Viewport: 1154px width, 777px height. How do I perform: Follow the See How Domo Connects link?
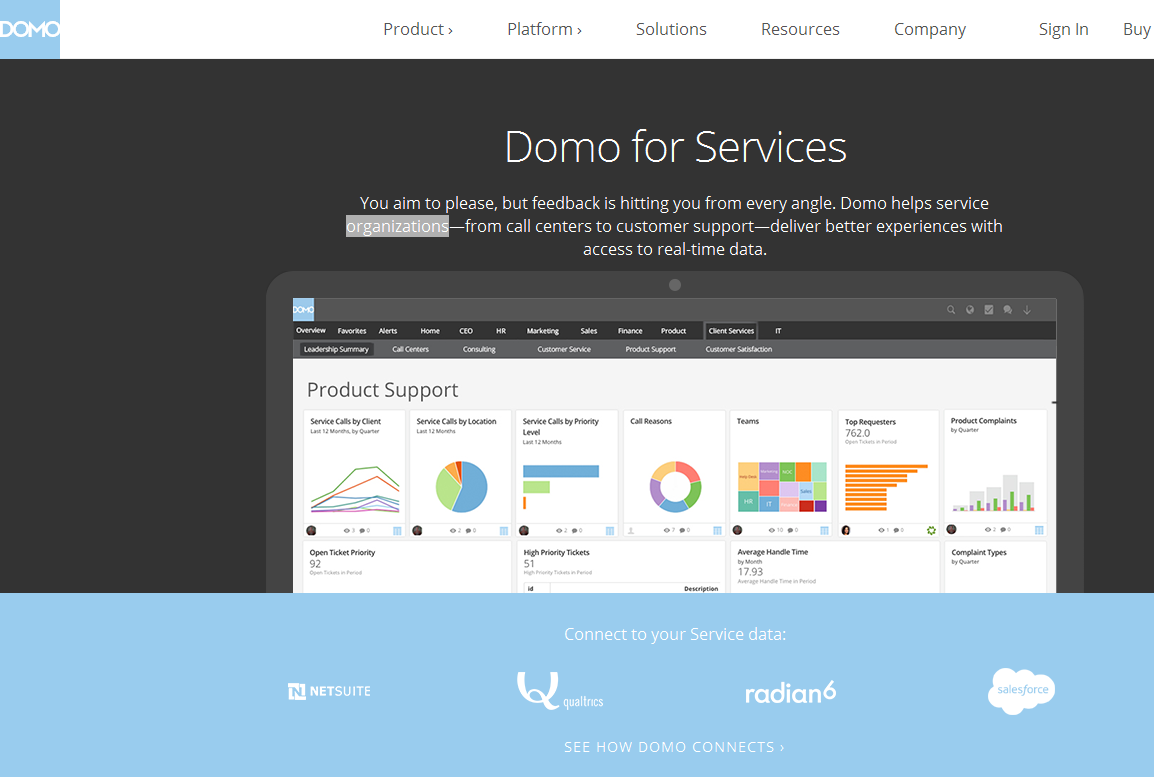674,747
